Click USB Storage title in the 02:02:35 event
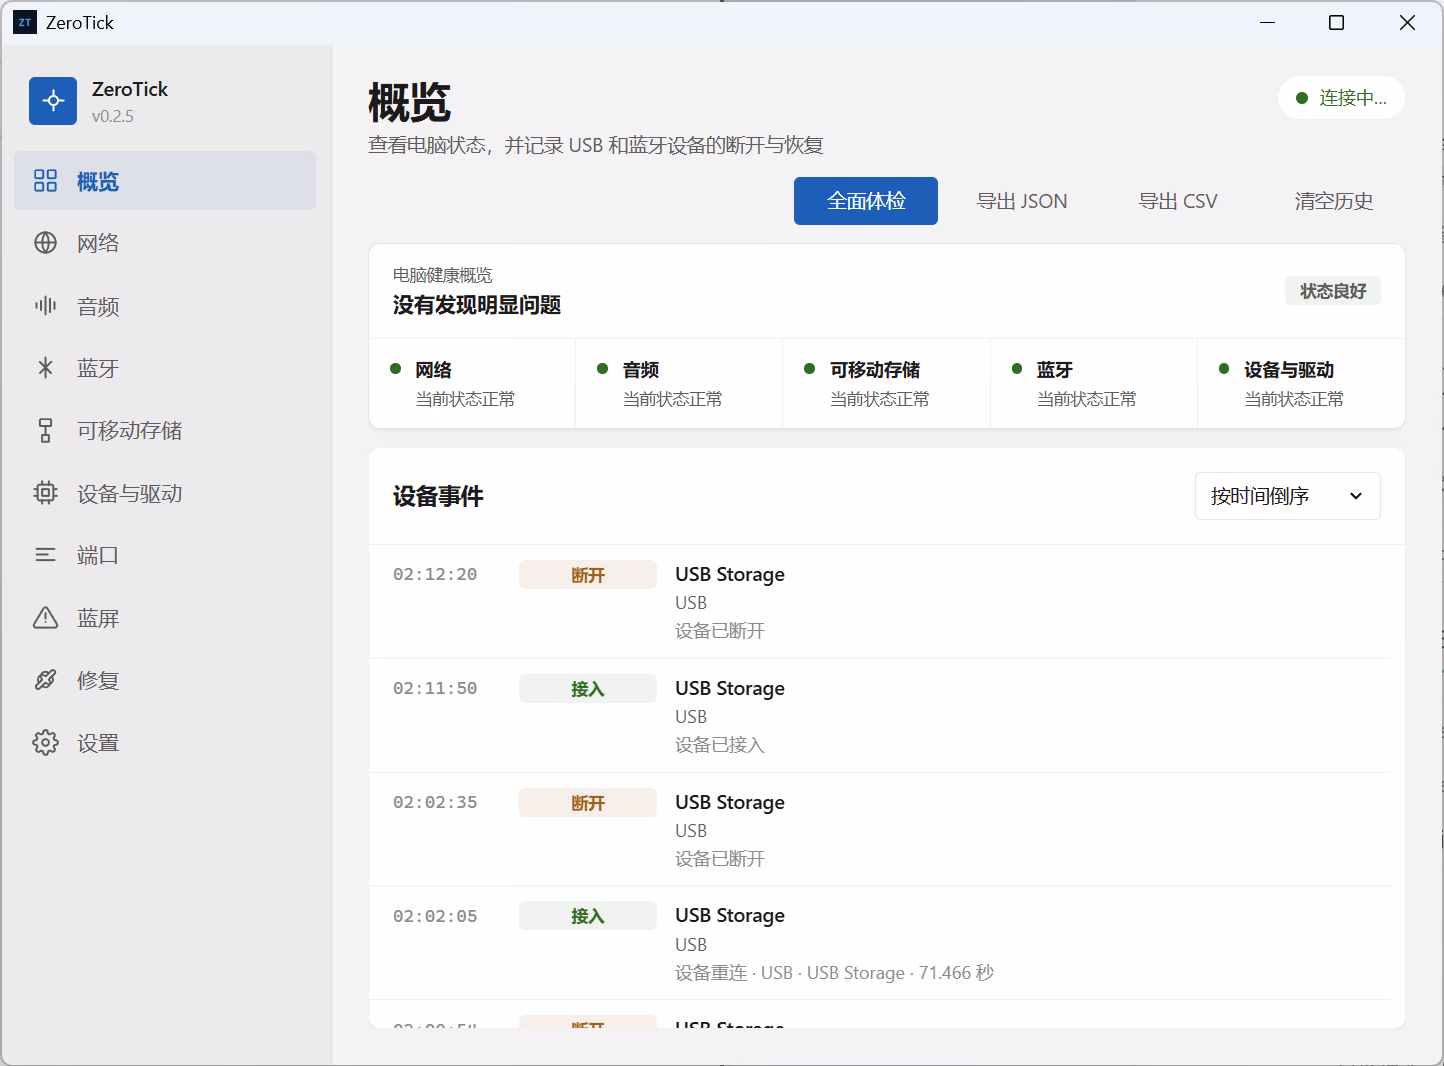This screenshot has height=1066, width=1444. pos(730,802)
